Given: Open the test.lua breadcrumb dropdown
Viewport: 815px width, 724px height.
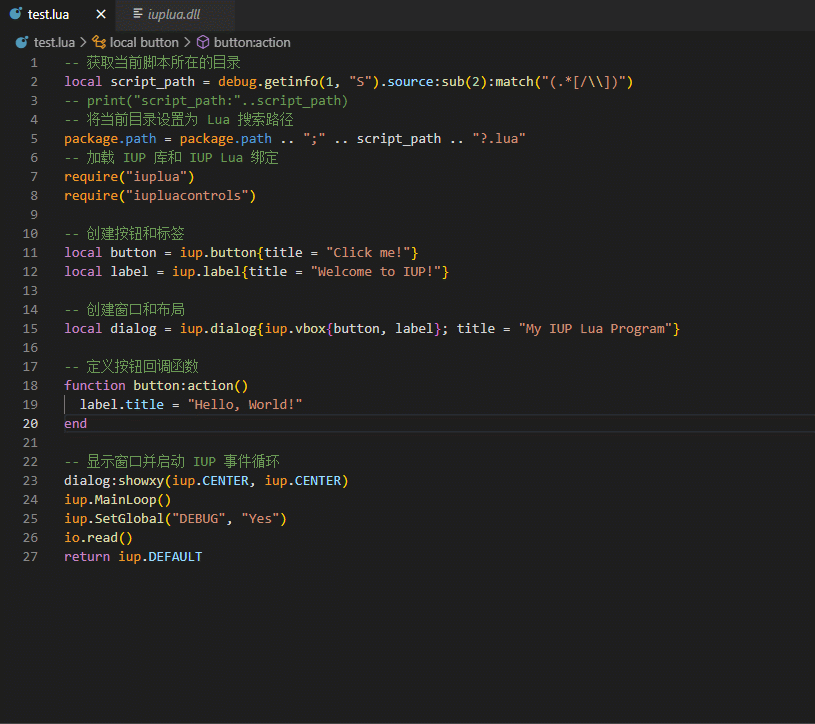Looking at the screenshot, I should [x=54, y=42].
